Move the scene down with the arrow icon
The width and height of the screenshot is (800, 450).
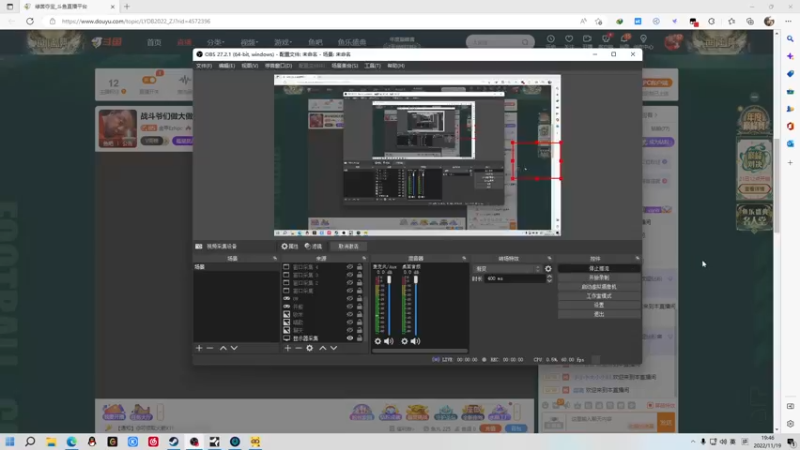pyautogui.click(x=234, y=348)
